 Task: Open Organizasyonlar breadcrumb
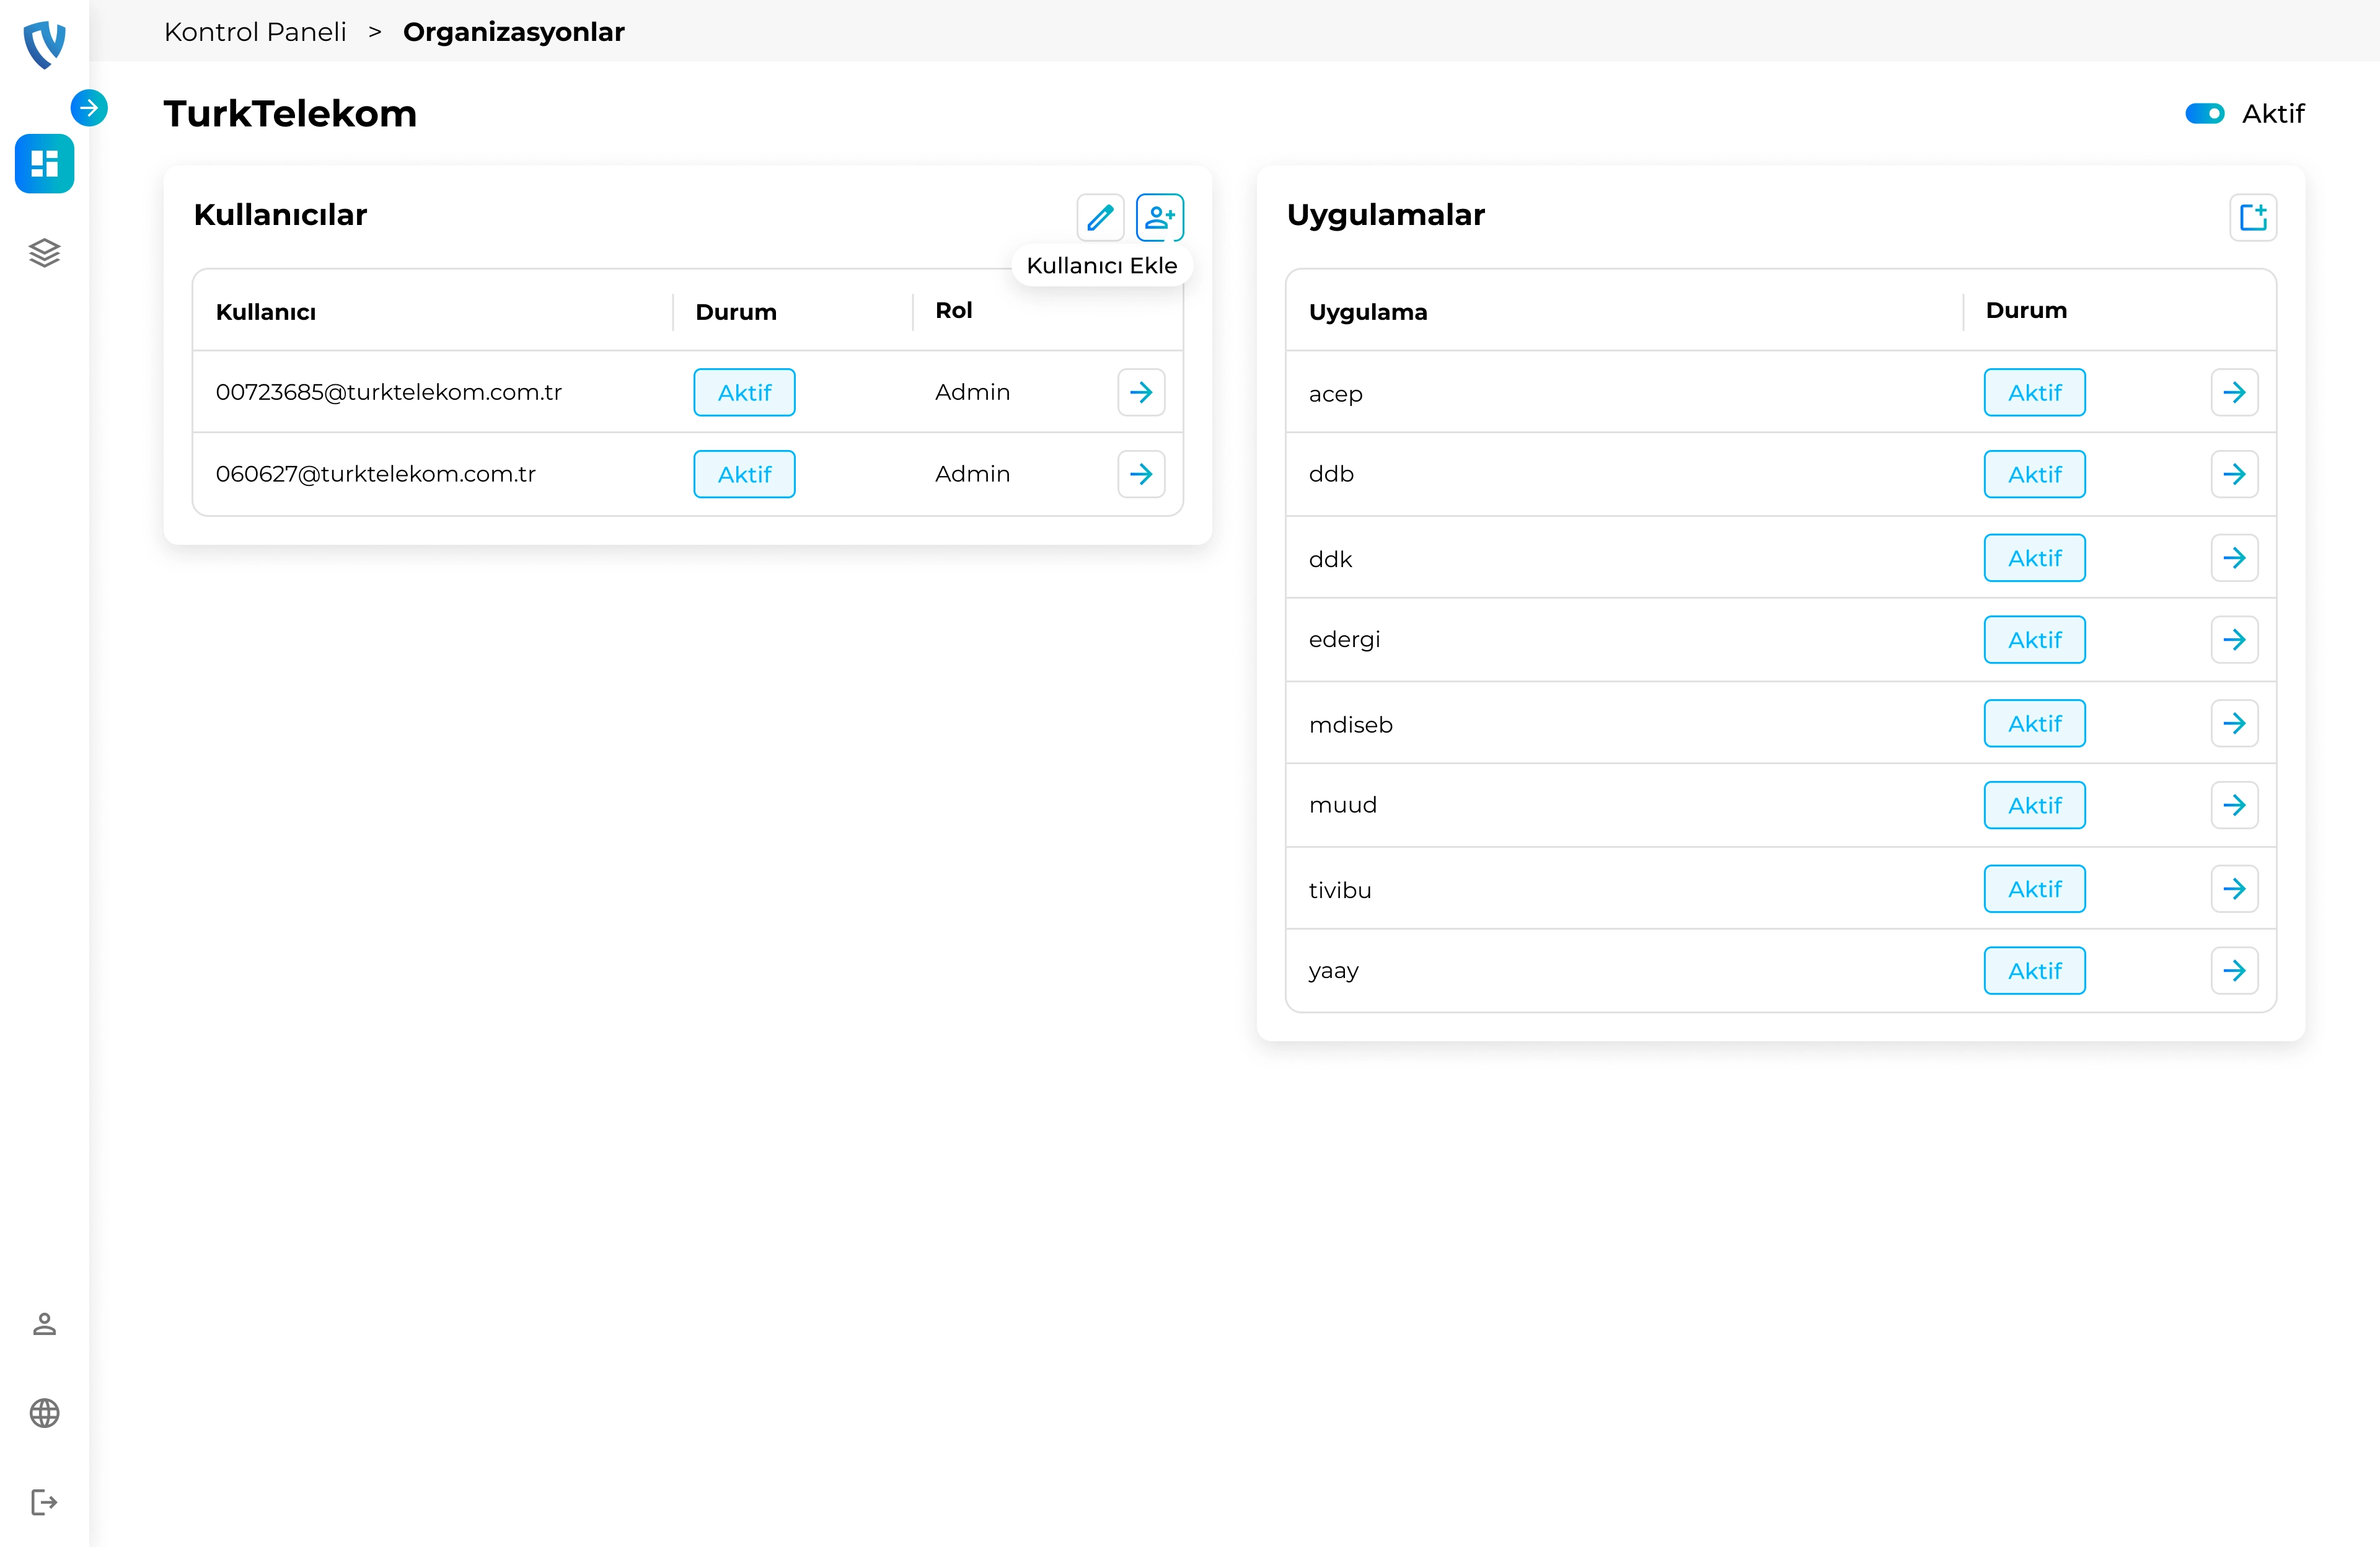[514, 32]
